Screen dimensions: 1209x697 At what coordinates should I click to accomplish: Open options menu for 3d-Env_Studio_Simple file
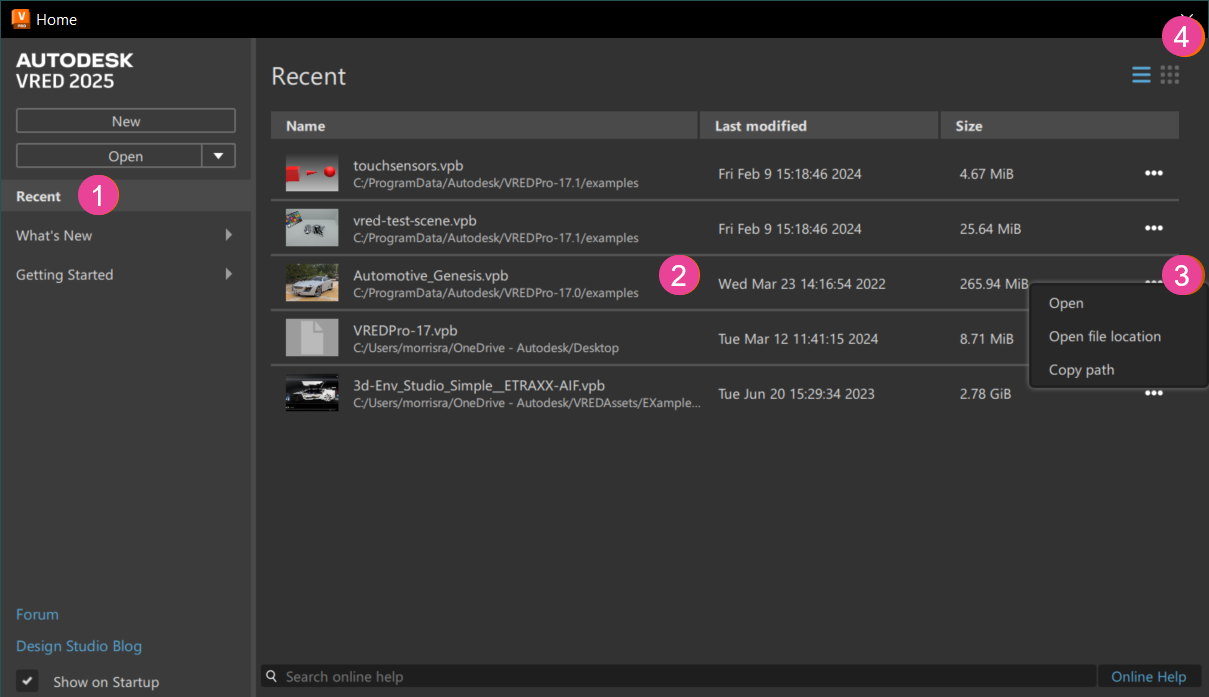(1154, 393)
